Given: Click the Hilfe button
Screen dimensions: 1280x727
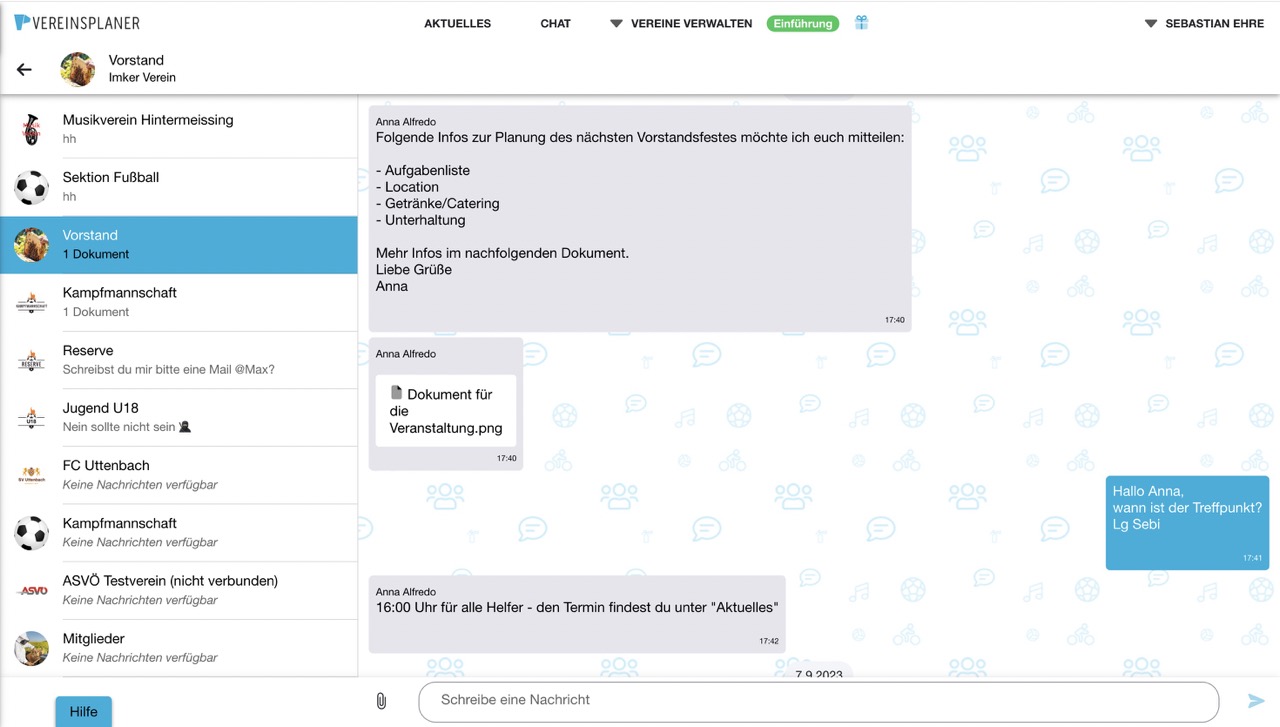Looking at the screenshot, I should click(83, 711).
